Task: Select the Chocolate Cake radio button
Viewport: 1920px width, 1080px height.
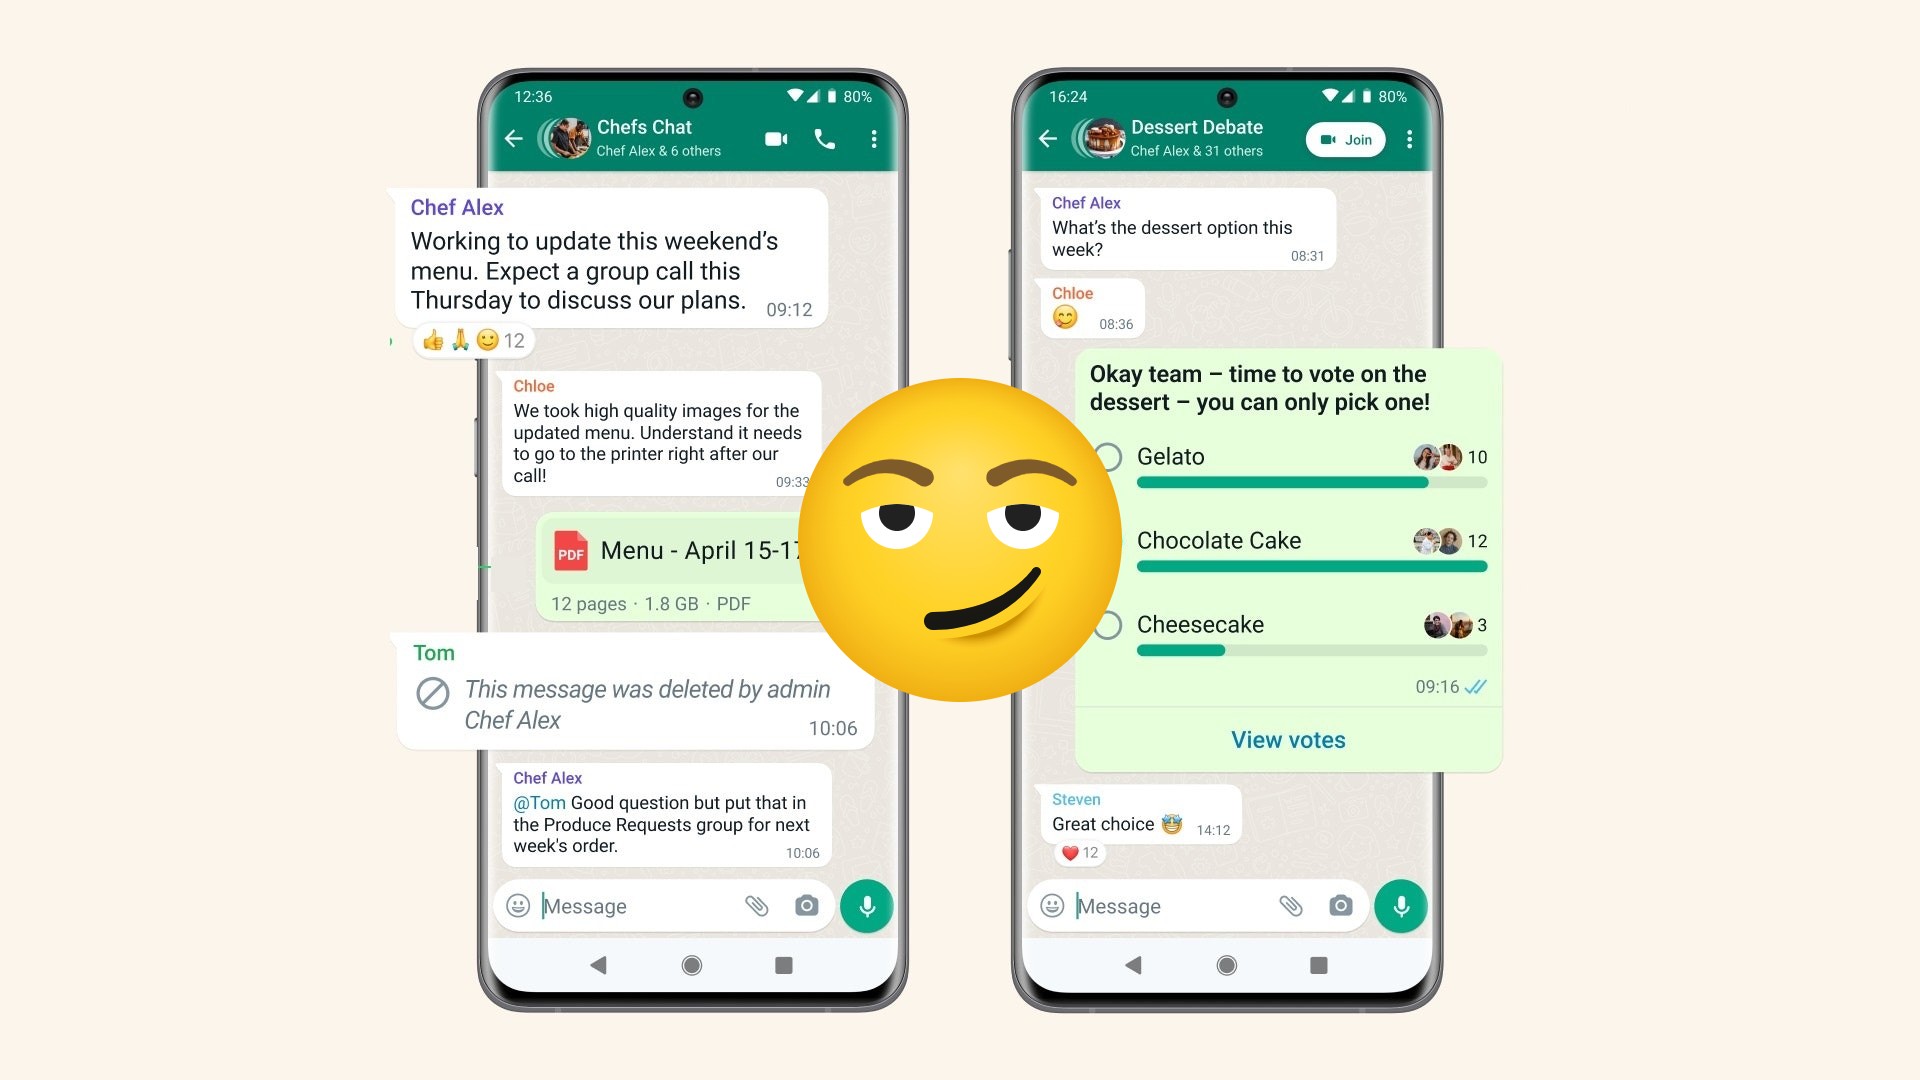Action: coord(1112,539)
